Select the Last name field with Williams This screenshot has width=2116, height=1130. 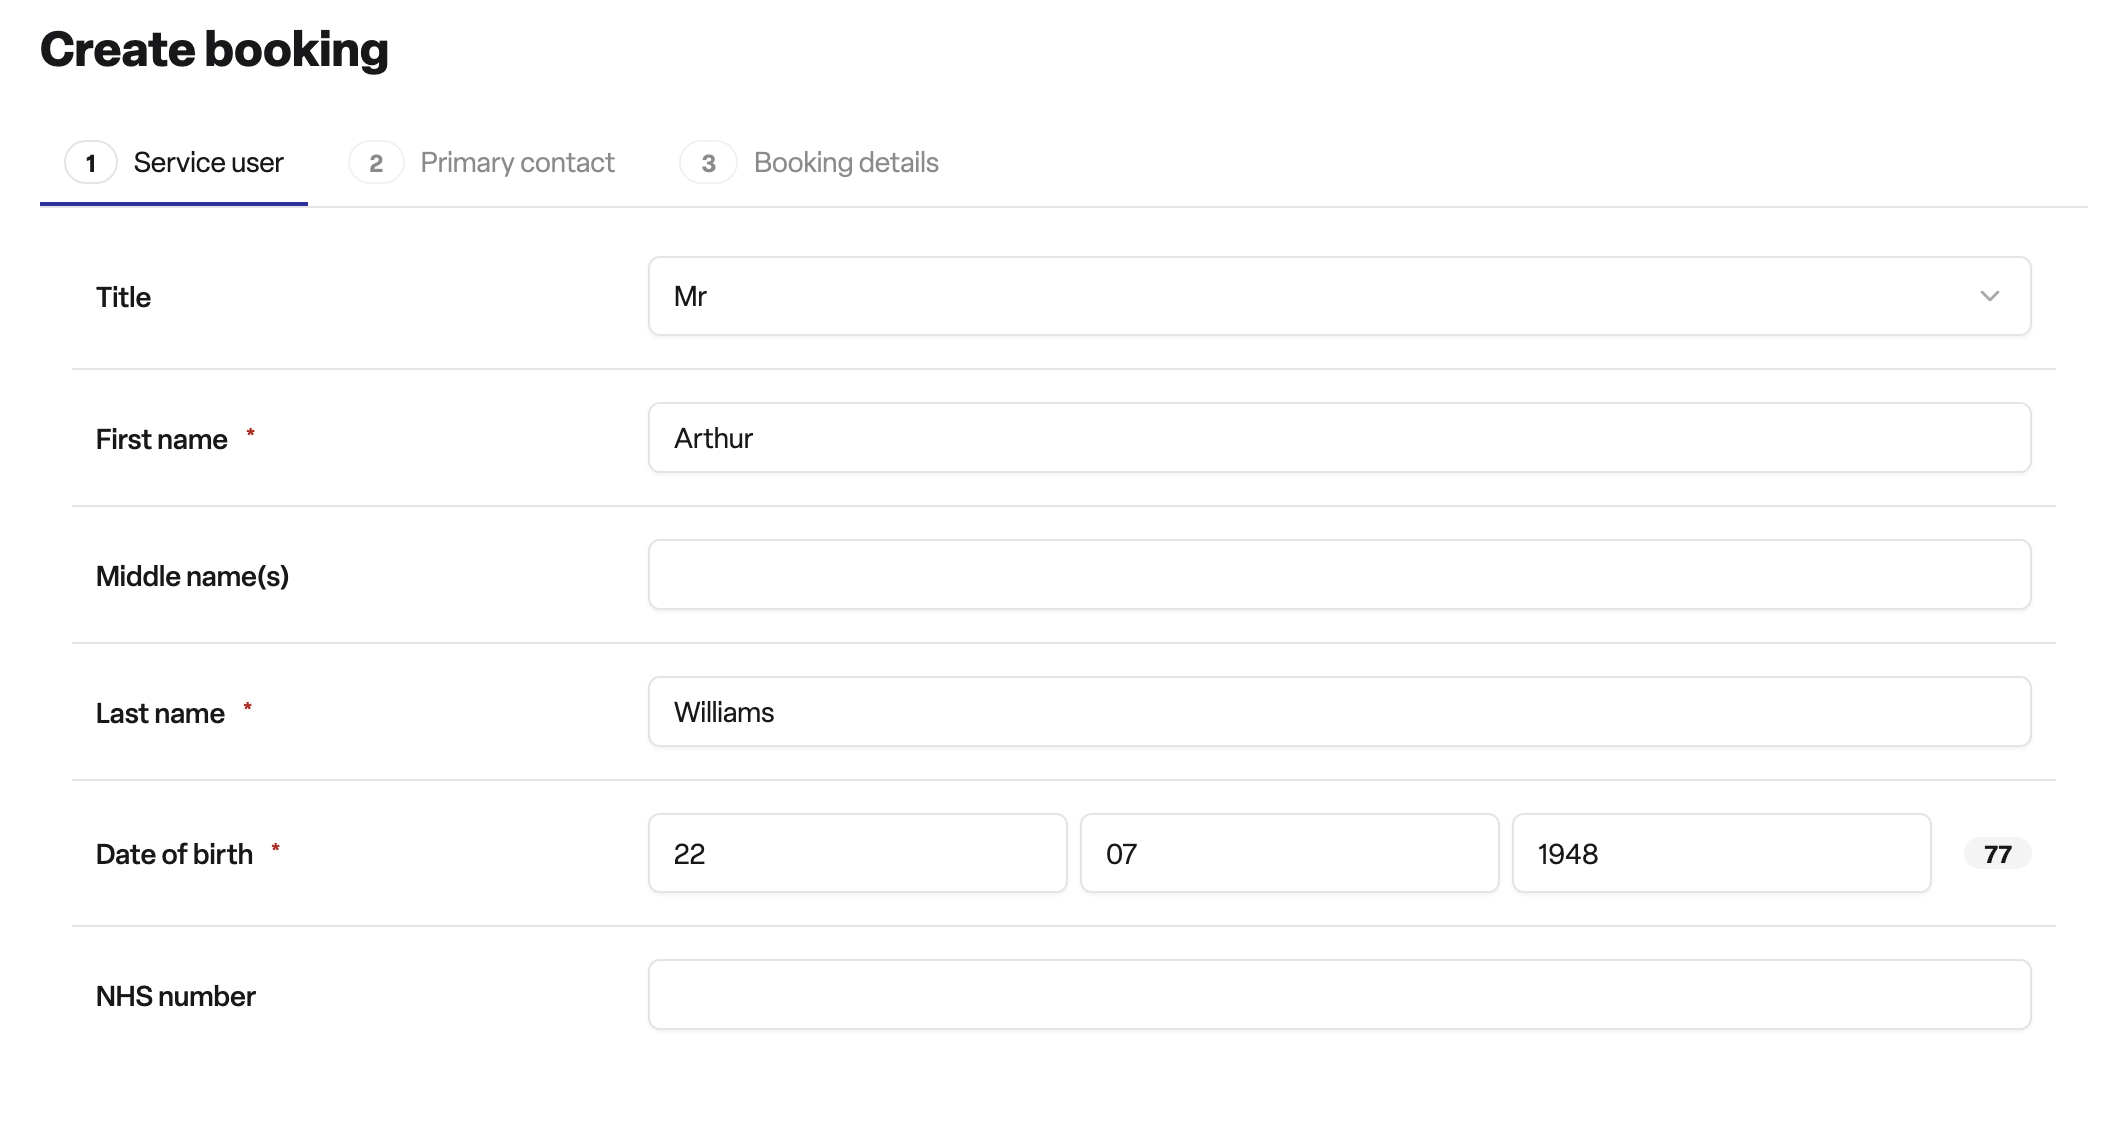(1339, 712)
